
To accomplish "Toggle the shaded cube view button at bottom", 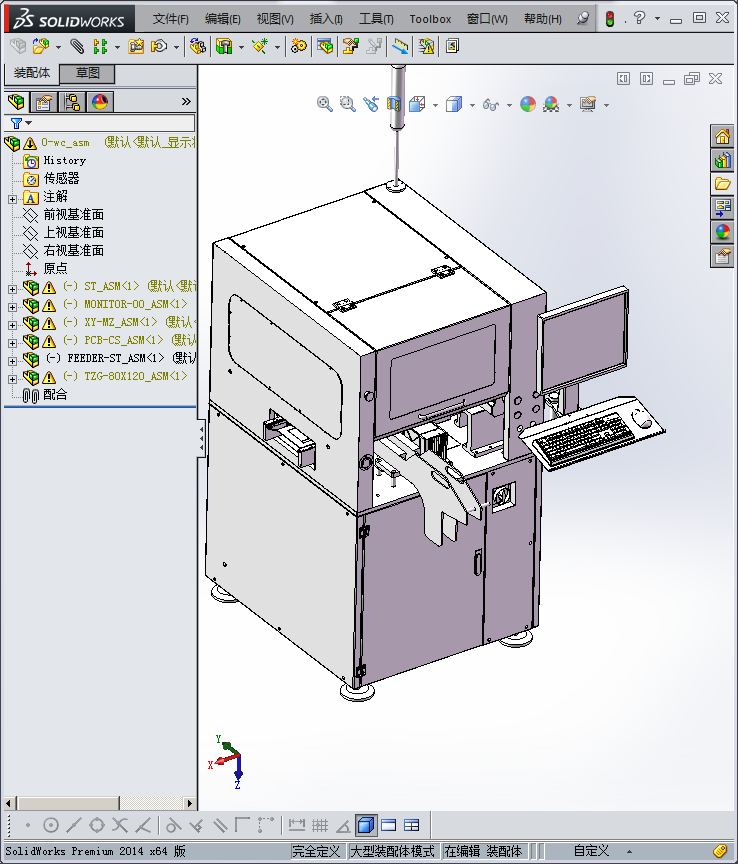I will coord(365,825).
